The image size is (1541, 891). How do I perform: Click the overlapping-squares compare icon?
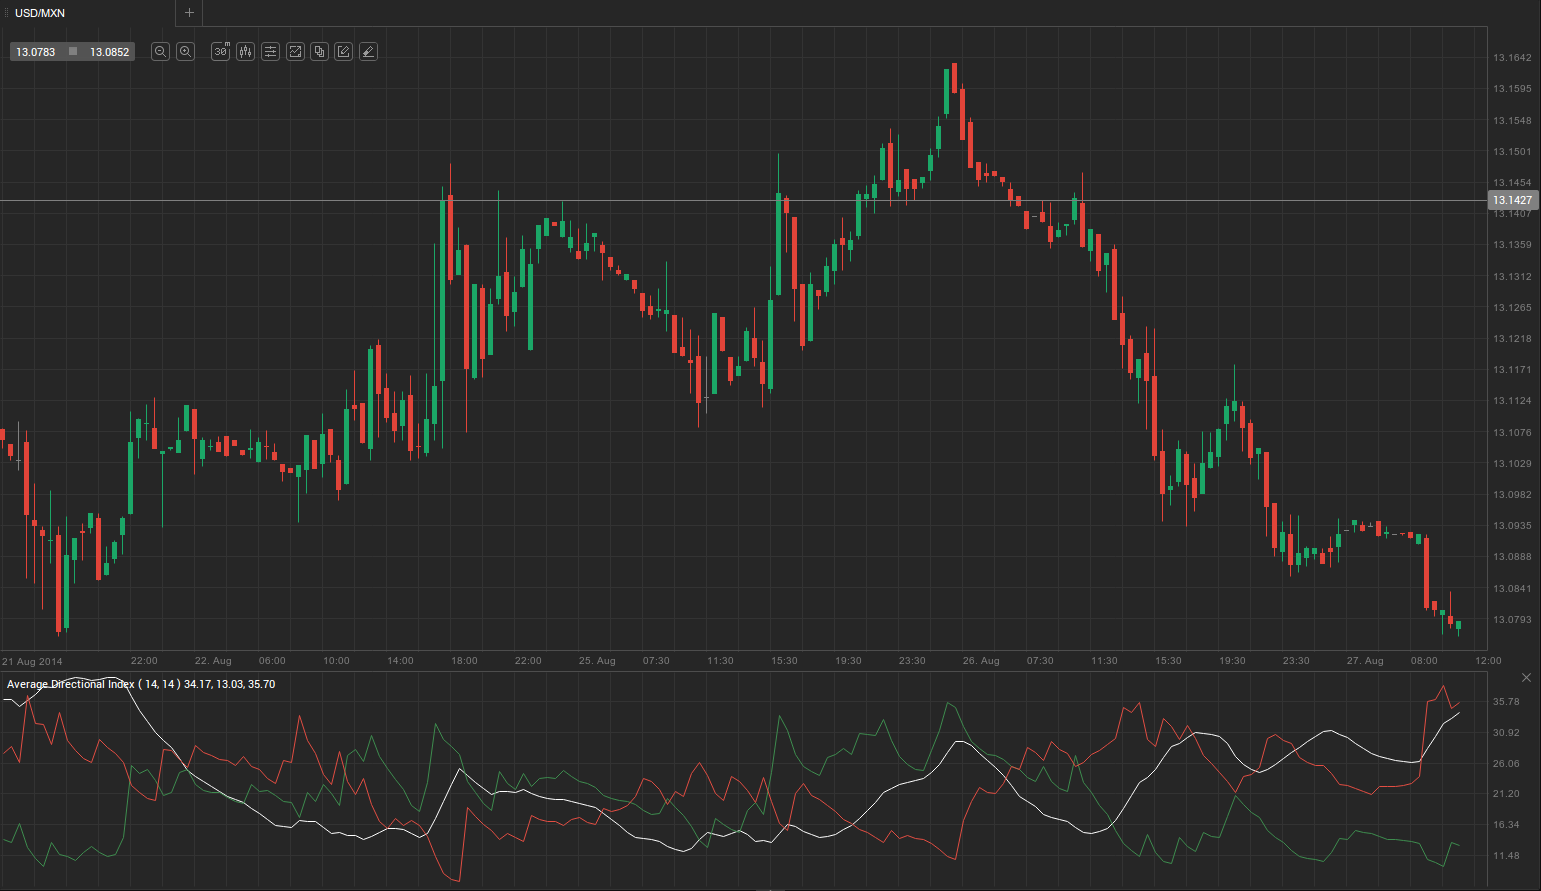pyautogui.click(x=319, y=52)
